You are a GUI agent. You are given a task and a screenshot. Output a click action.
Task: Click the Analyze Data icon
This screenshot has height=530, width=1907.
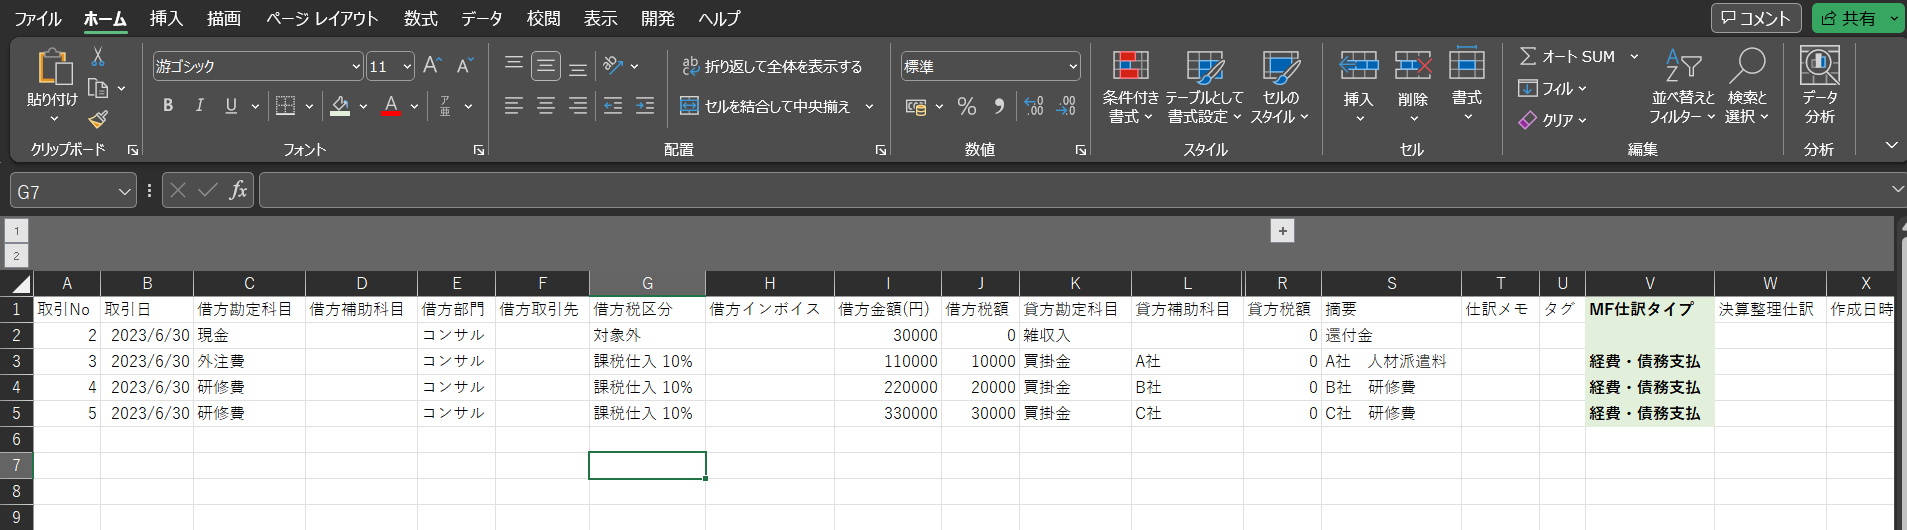(x=1819, y=67)
